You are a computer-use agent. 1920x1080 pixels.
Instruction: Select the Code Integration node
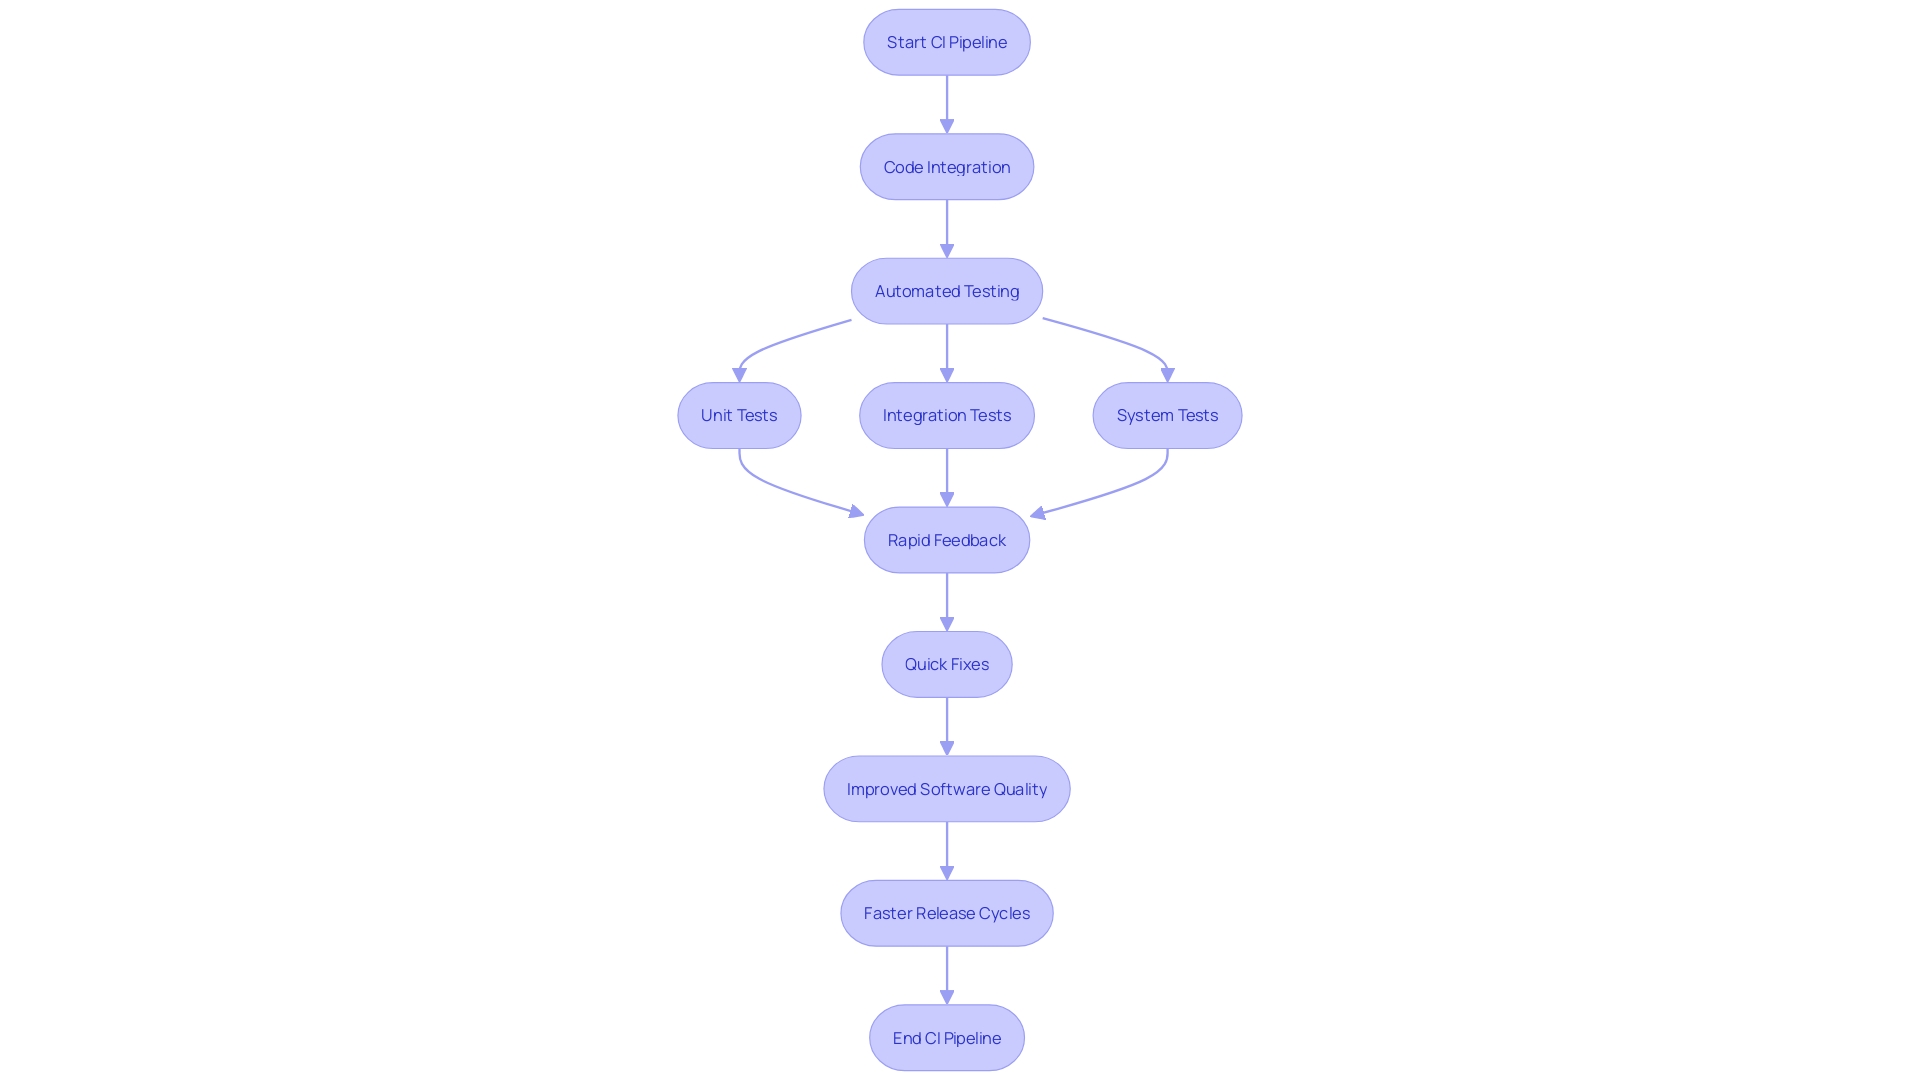click(x=947, y=166)
